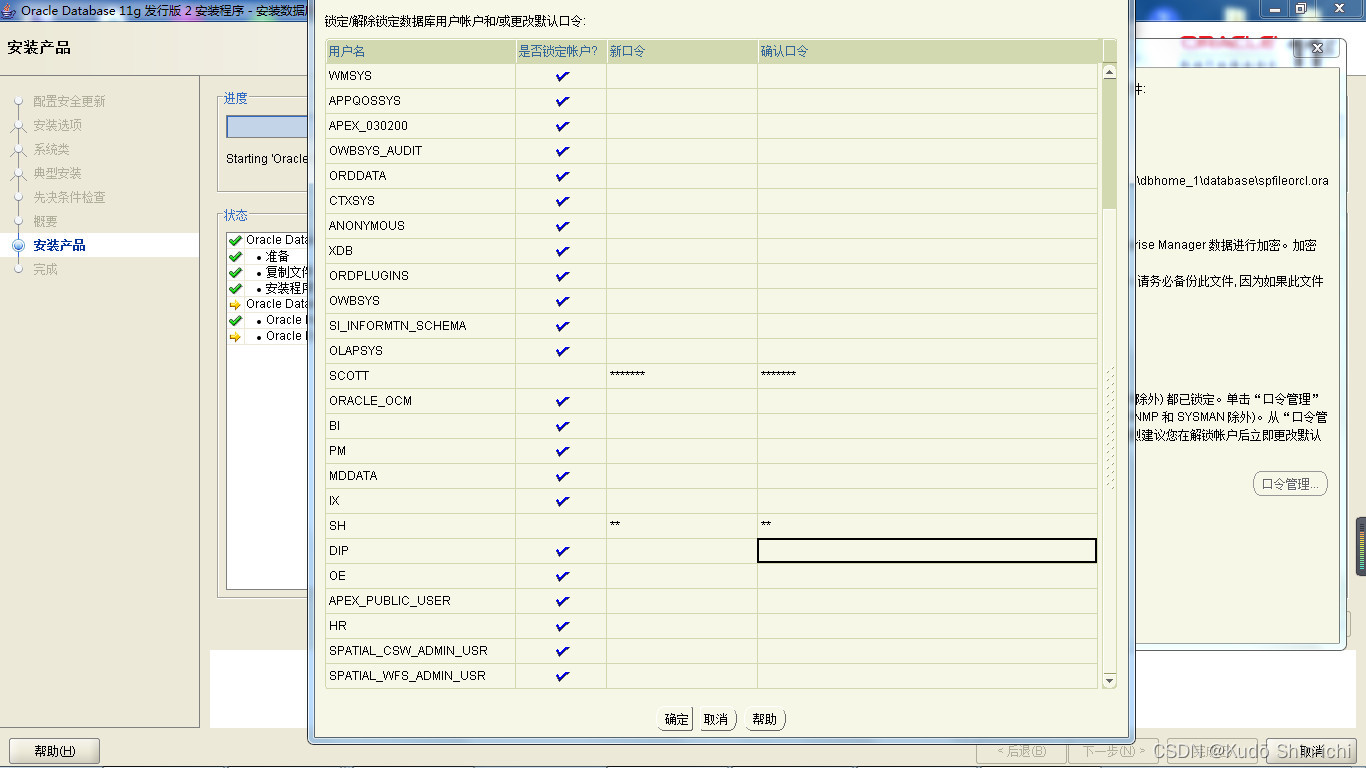The image size is (1366, 768).
Task: Click the SCOTT username cell
Action: [421, 376]
